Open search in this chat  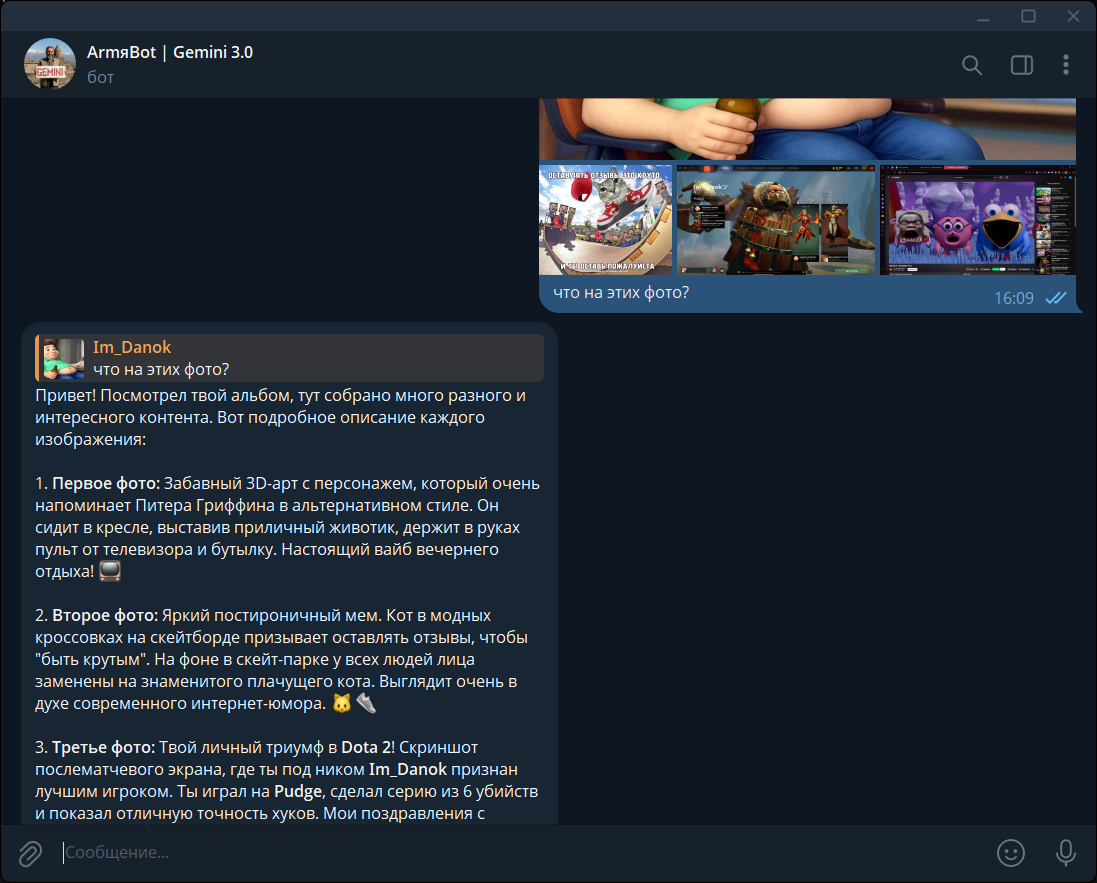point(971,65)
